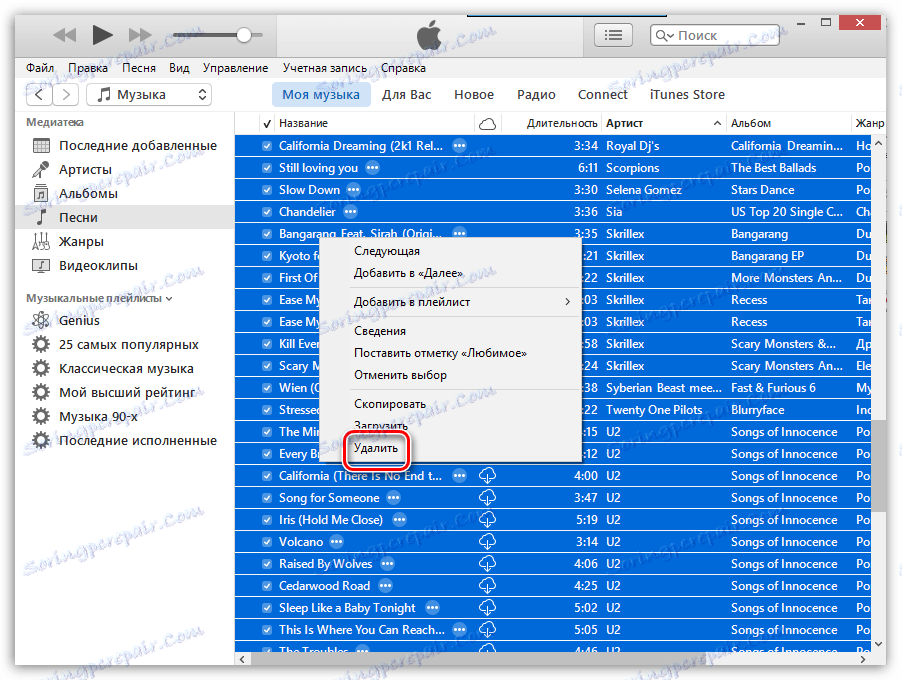Go forward with the right arrow

[66, 95]
